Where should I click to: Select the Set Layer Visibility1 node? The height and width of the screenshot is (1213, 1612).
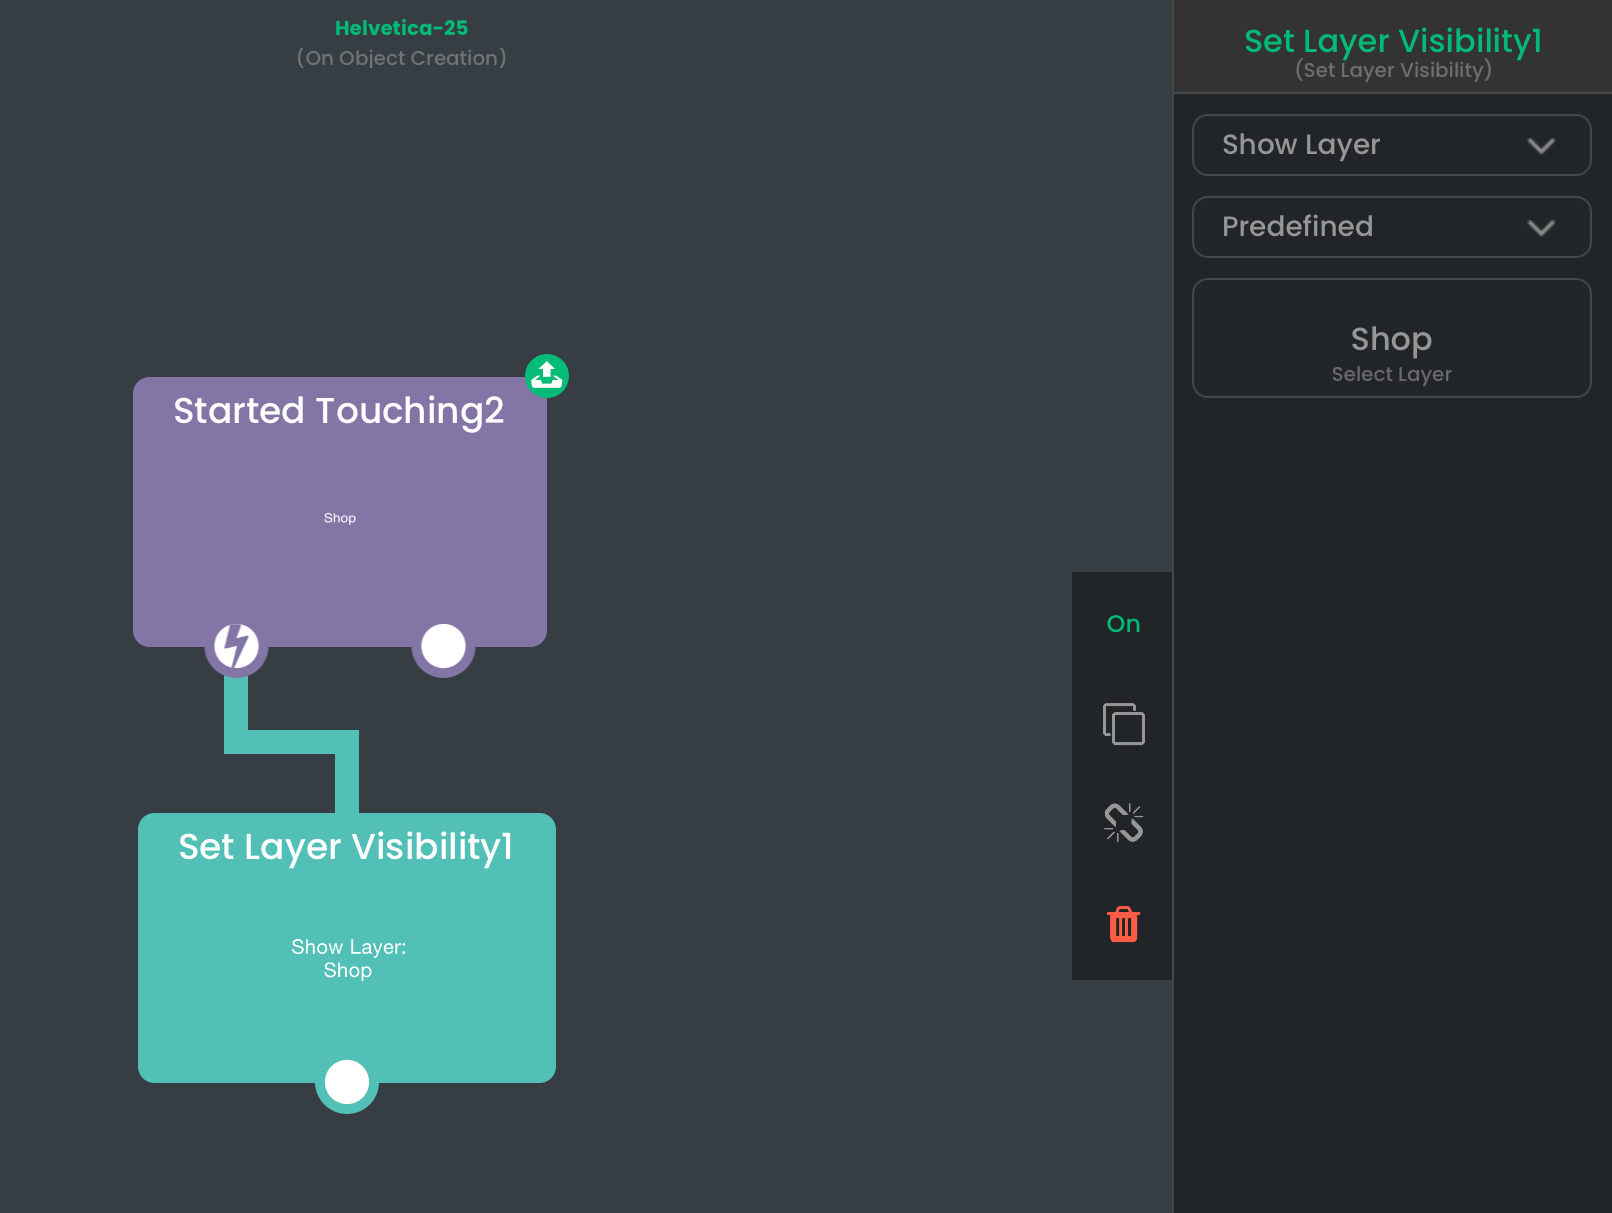click(x=347, y=948)
